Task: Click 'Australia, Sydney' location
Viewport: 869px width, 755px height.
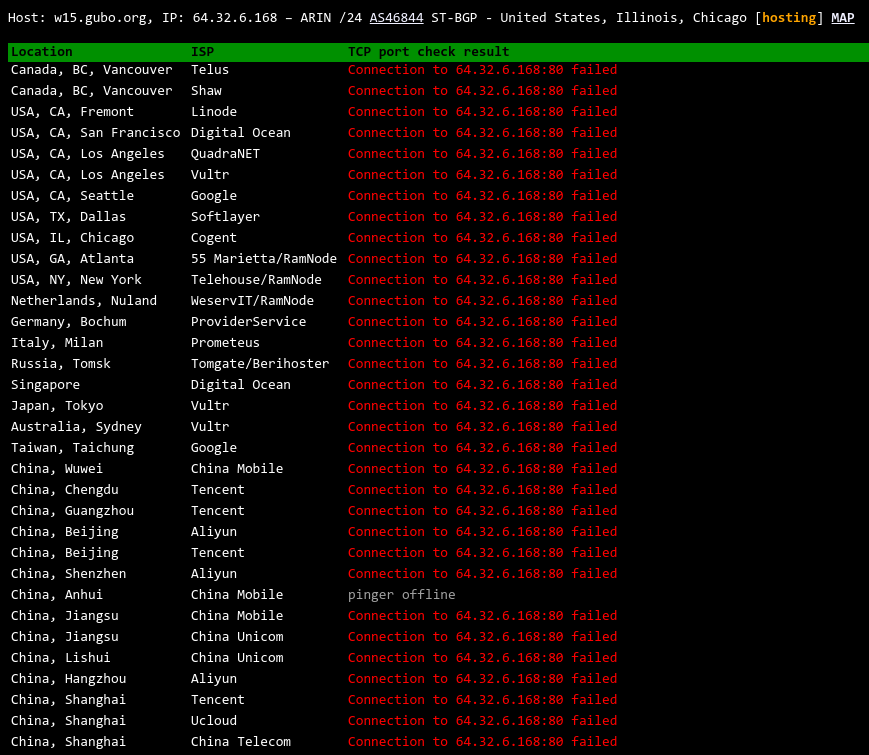Action: (76, 427)
